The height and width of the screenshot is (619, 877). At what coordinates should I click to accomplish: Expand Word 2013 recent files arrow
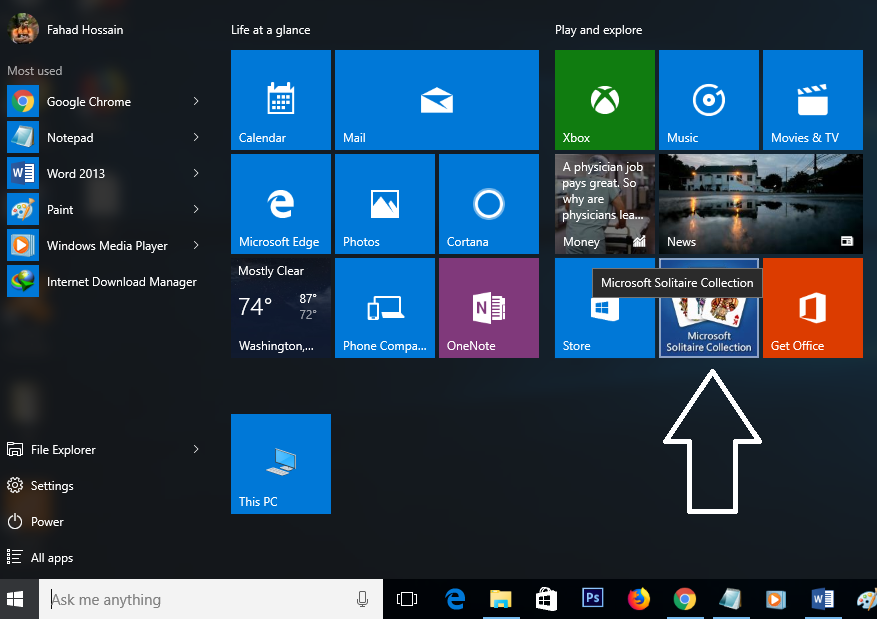tap(196, 174)
